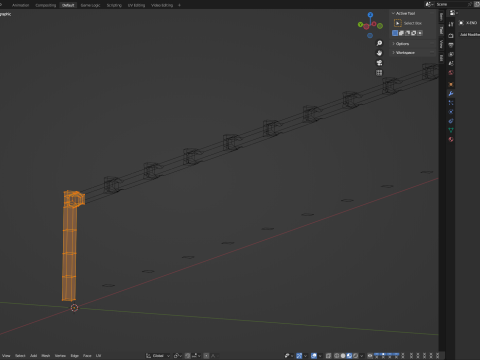Switch to the Game Logic workspace tab
Image resolution: width=480 pixels, height=360 pixels.
point(90,5)
